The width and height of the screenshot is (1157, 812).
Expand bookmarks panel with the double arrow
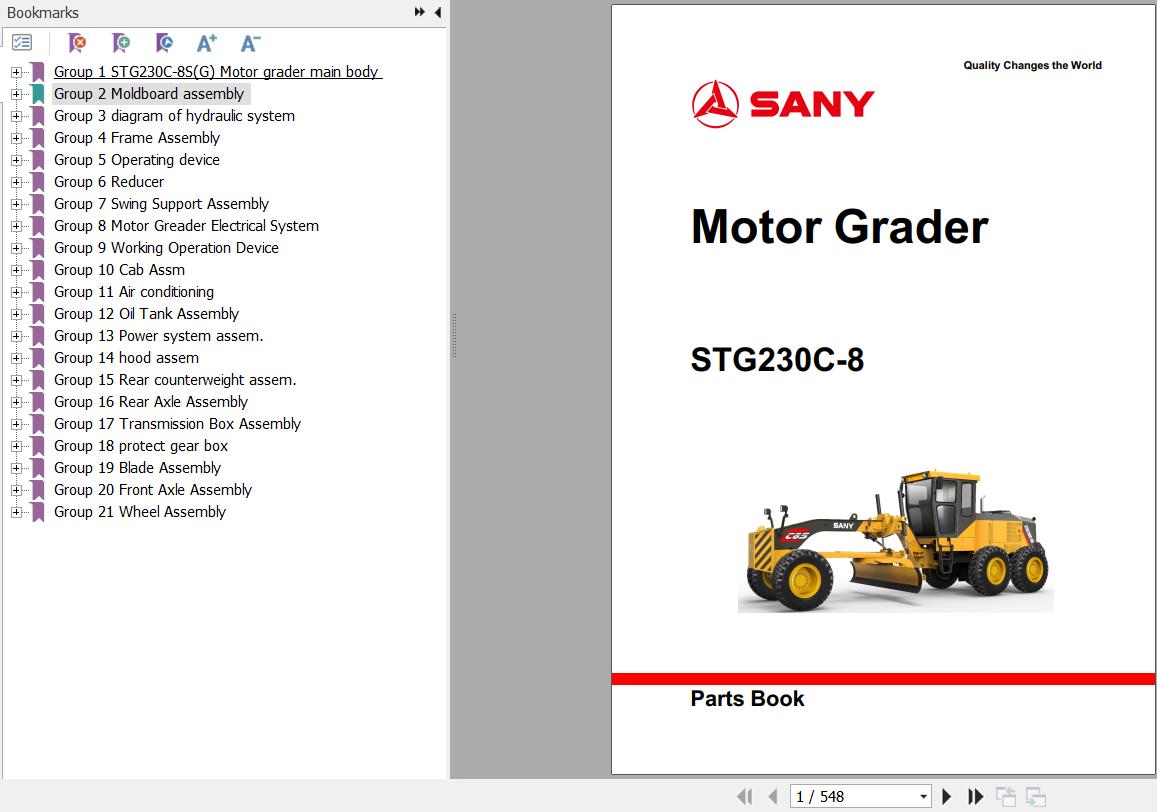(x=420, y=13)
